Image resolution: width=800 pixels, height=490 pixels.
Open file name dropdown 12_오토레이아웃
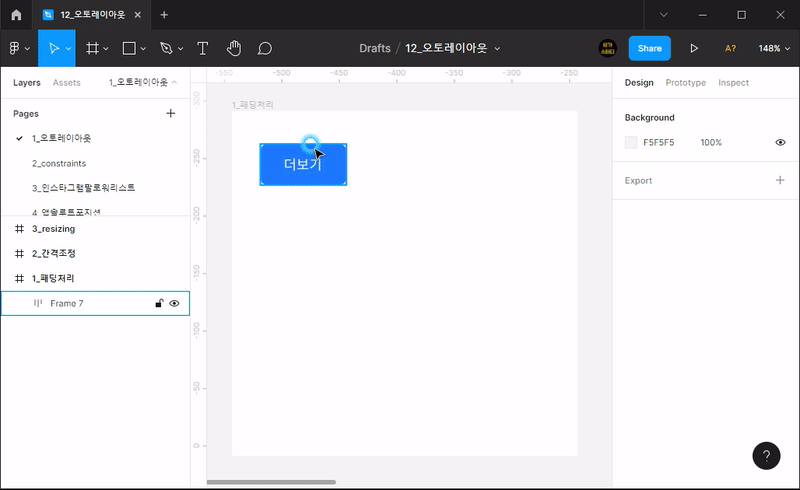click(x=497, y=48)
